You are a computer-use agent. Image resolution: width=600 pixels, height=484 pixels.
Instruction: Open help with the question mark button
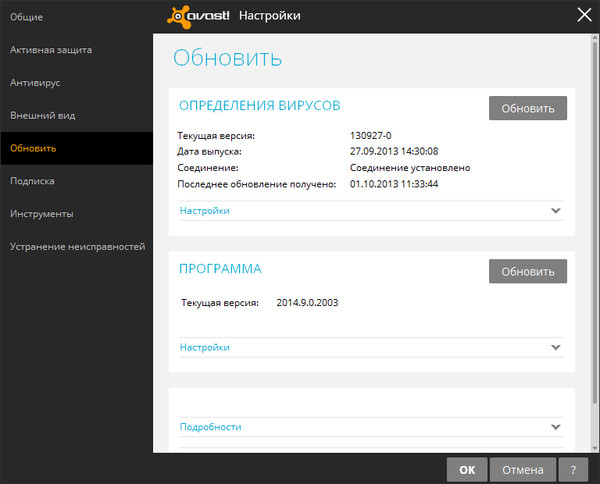click(x=573, y=468)
